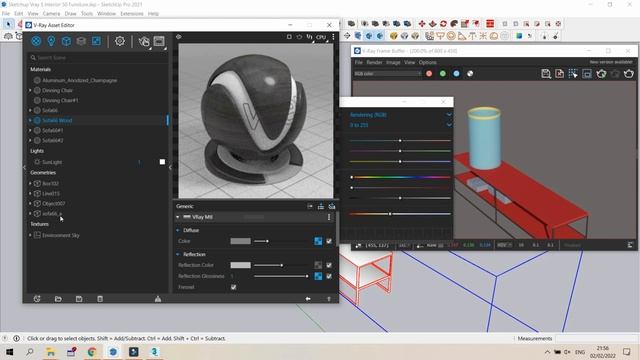
Task: Click CPU render mode in preview toolbar
Action: click(321, 37)
